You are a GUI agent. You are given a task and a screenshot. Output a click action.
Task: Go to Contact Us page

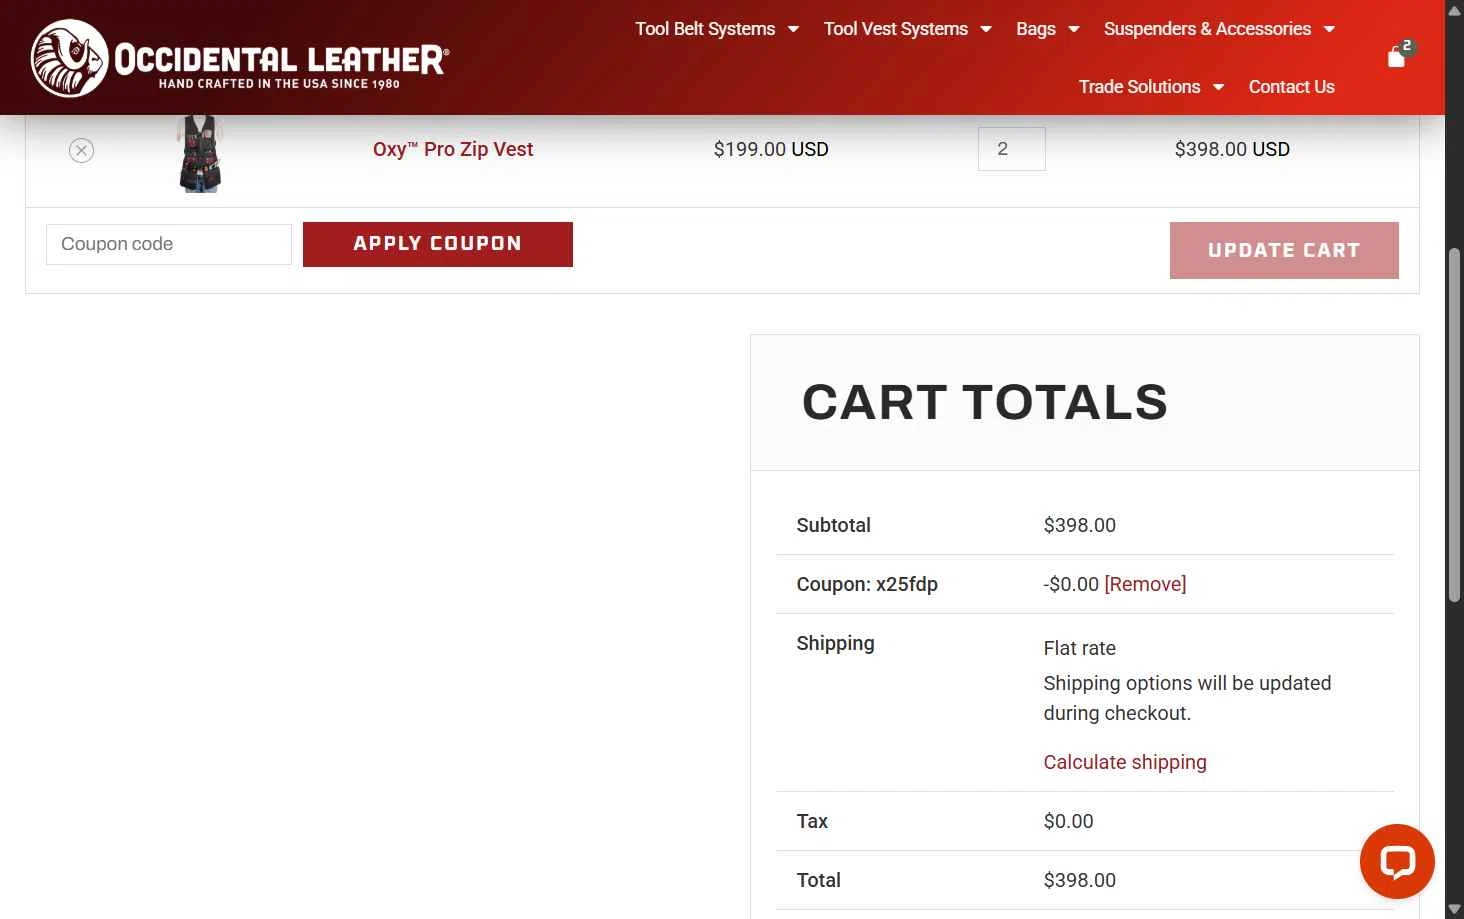(1291, 87)
